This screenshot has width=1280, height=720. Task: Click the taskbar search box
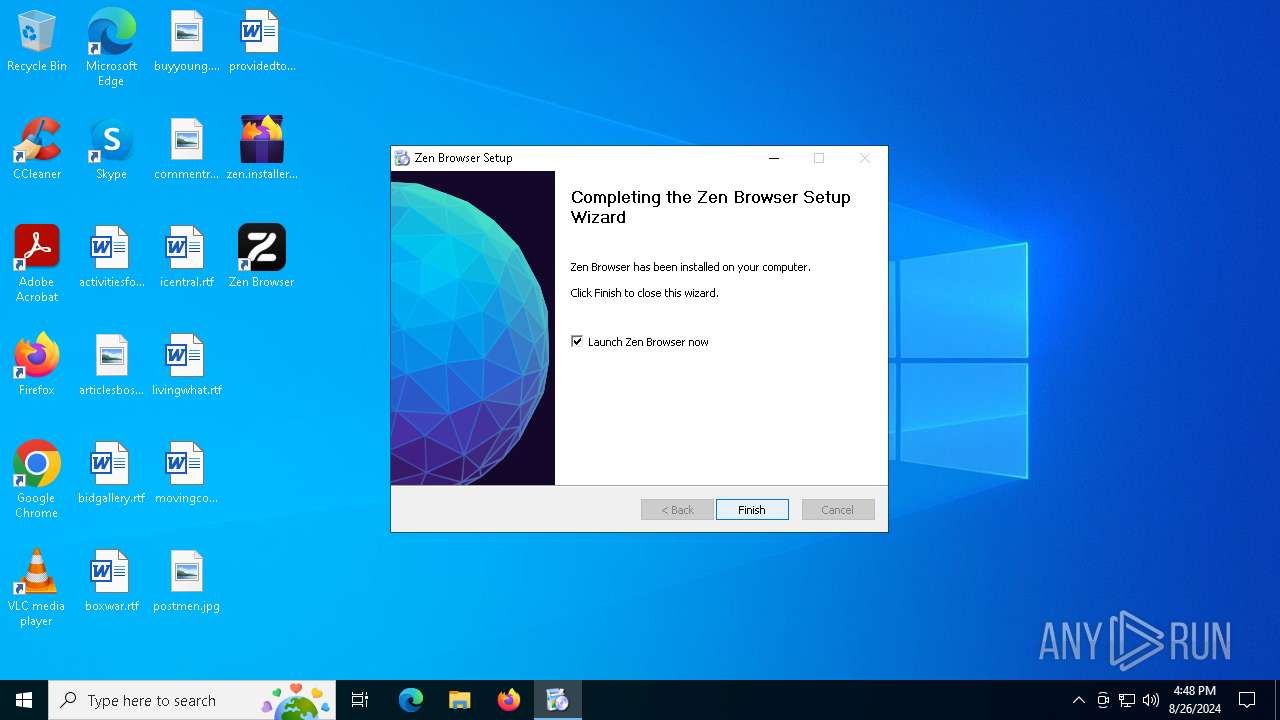[x=192, y=700]
